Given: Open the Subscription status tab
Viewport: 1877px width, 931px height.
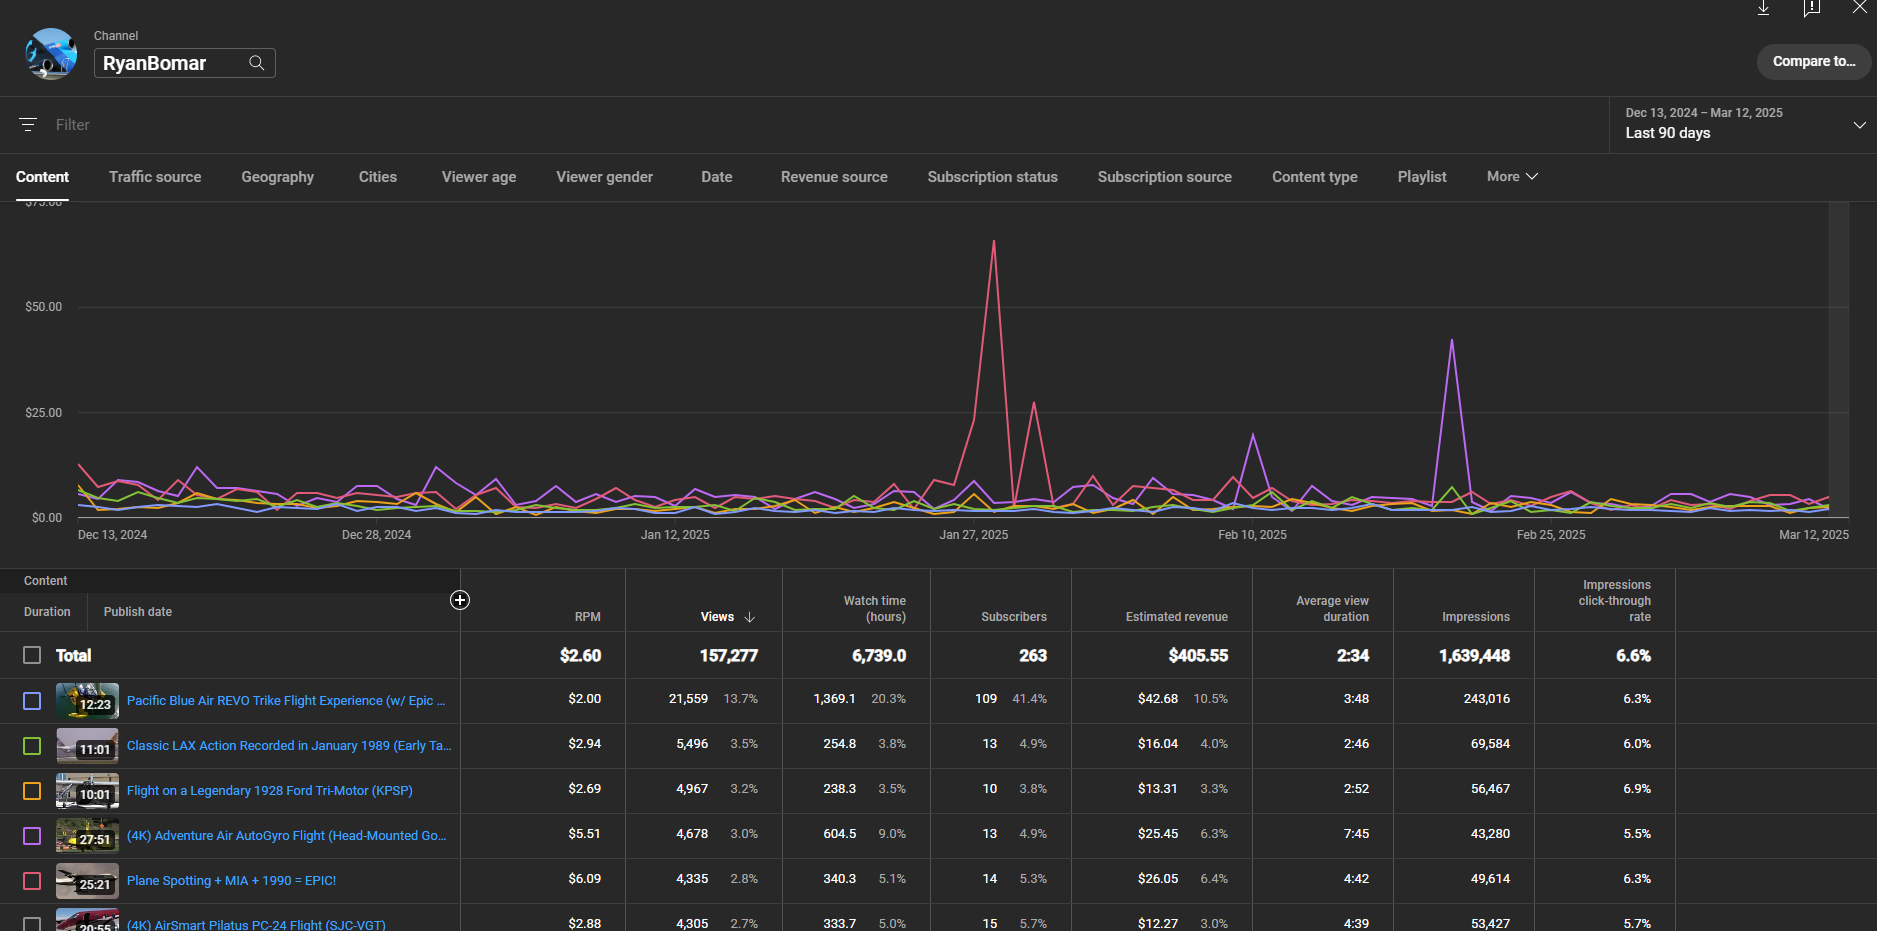Looking at the screenshot, I should tap(993, 177).
